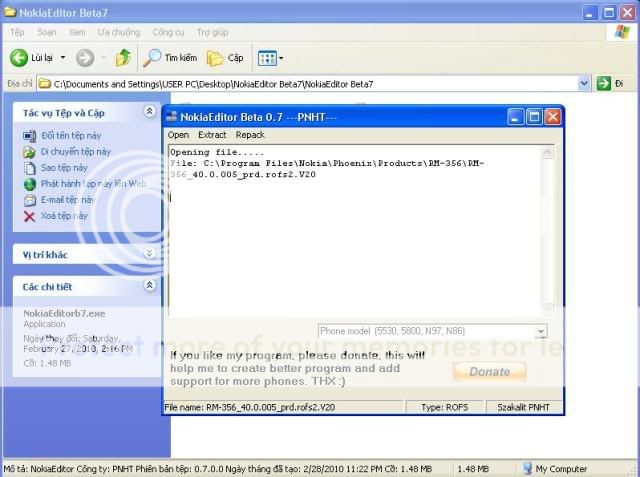Click E-mail this file icon
This screenshot has width=640, height=477.
pos(30,200)
